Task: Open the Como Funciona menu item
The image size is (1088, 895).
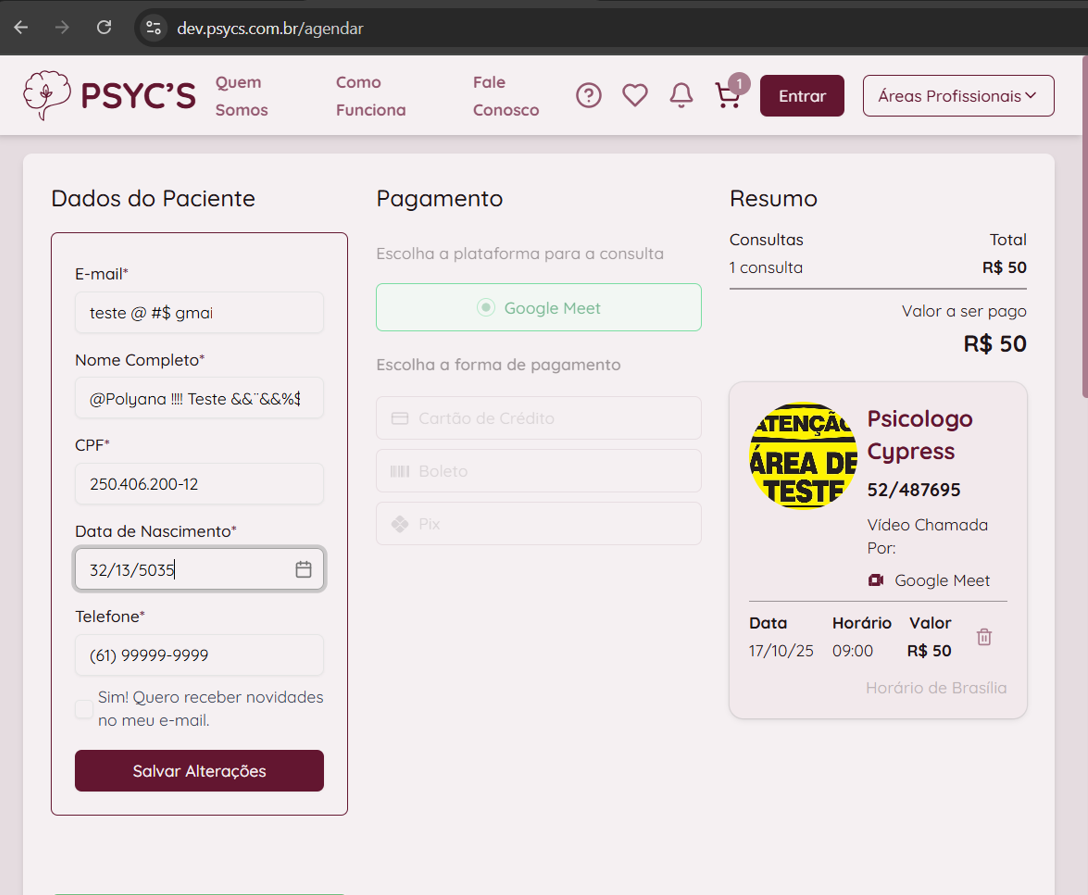Action: click(x=370, y=96)
